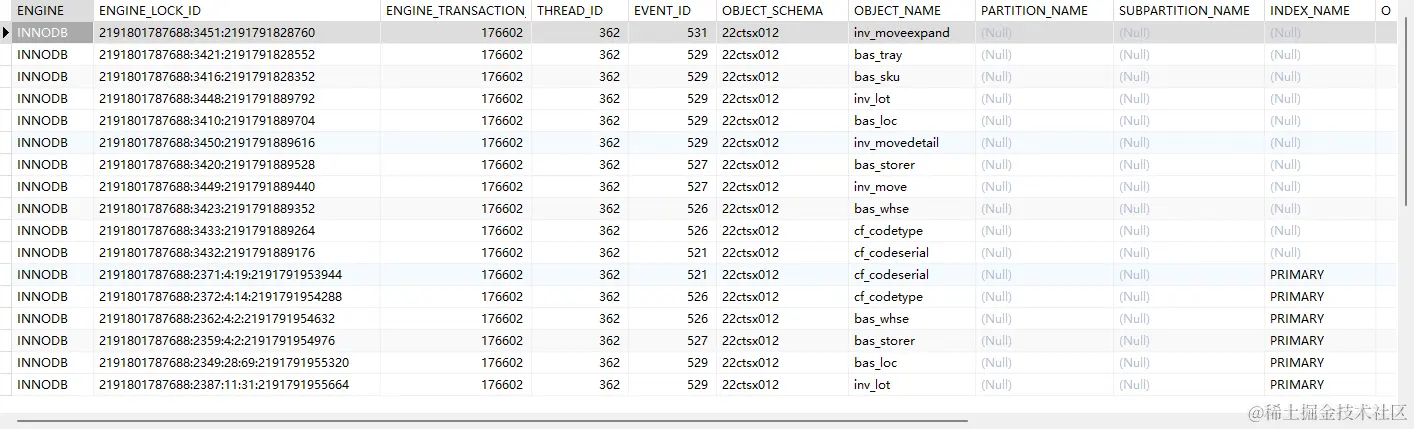Select the INNODB cell in the inv_moveexpand row
This screenshot has width=1414, height=429.
53,33
